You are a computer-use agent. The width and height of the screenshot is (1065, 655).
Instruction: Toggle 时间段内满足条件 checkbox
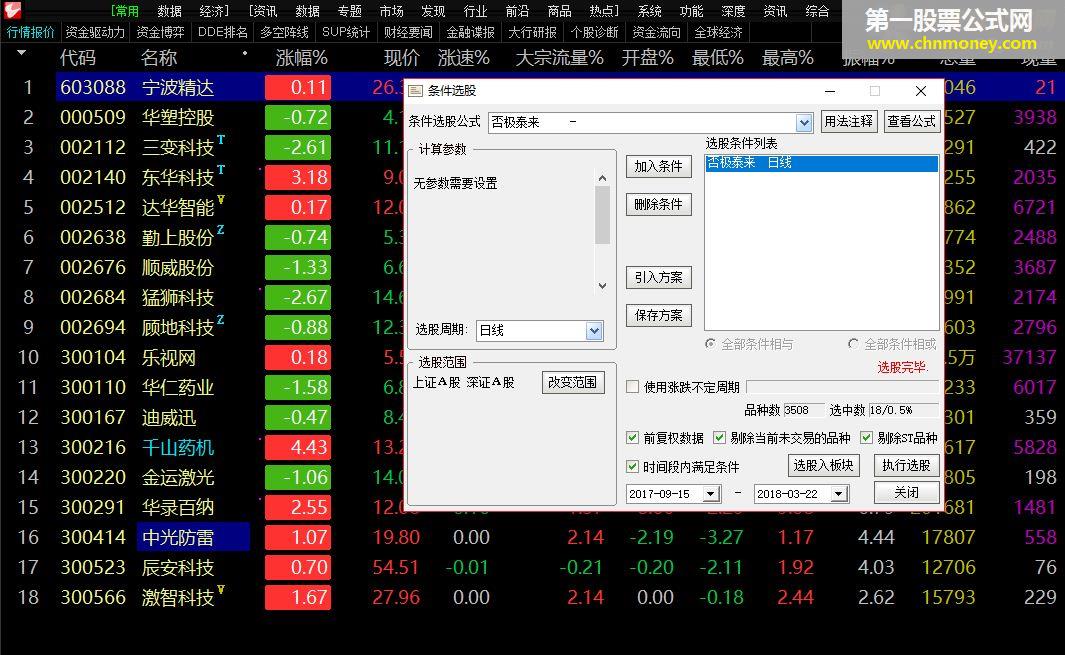[x=632, y=467]
